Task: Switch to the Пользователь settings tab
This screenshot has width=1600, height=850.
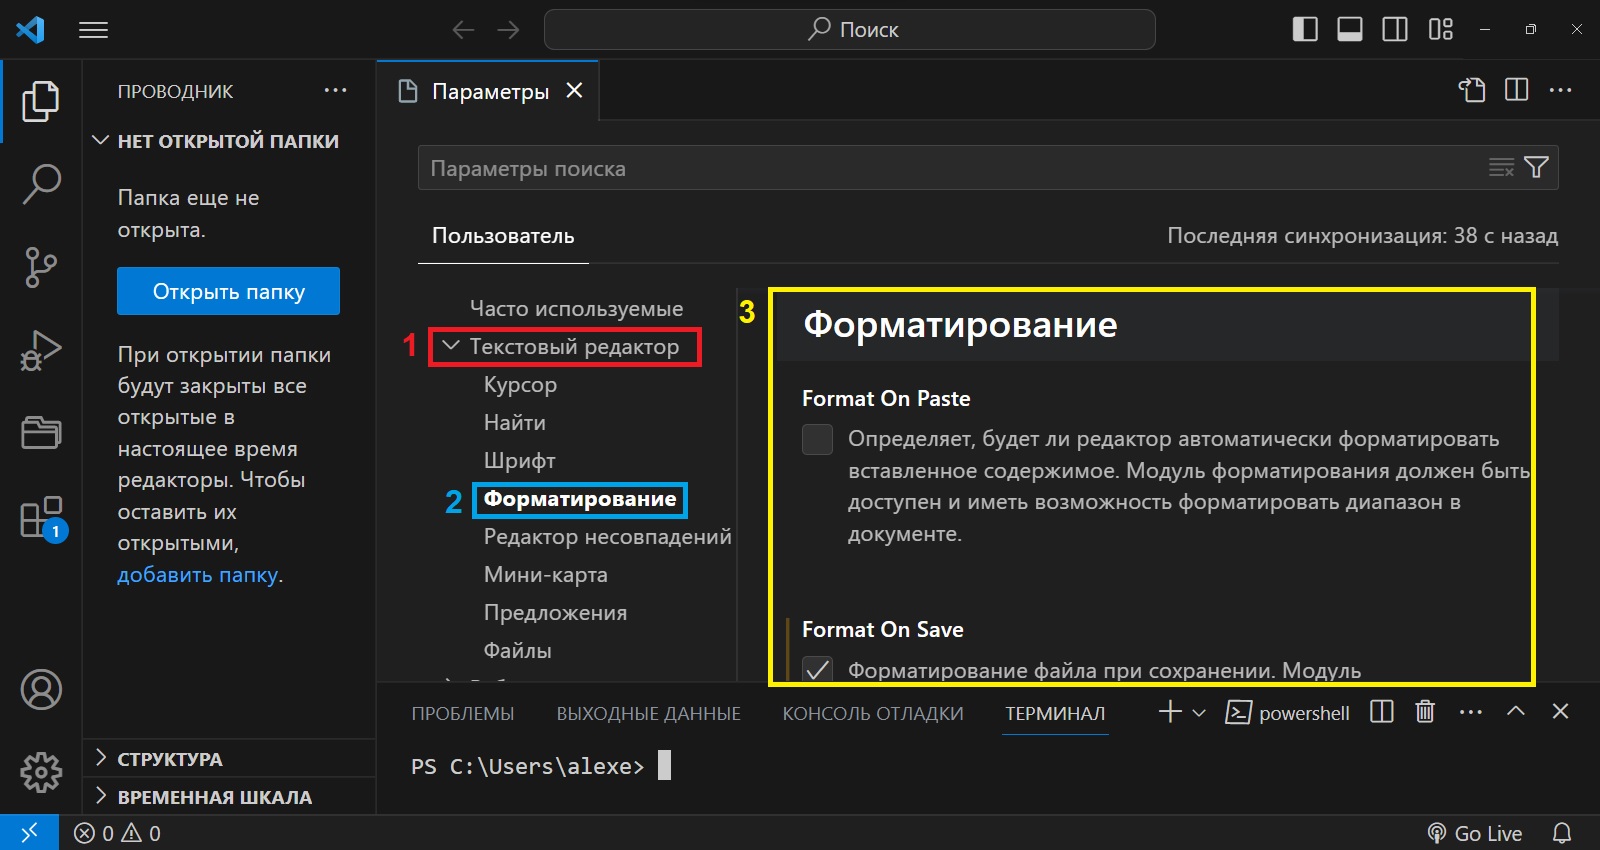Action: (503, 236)
